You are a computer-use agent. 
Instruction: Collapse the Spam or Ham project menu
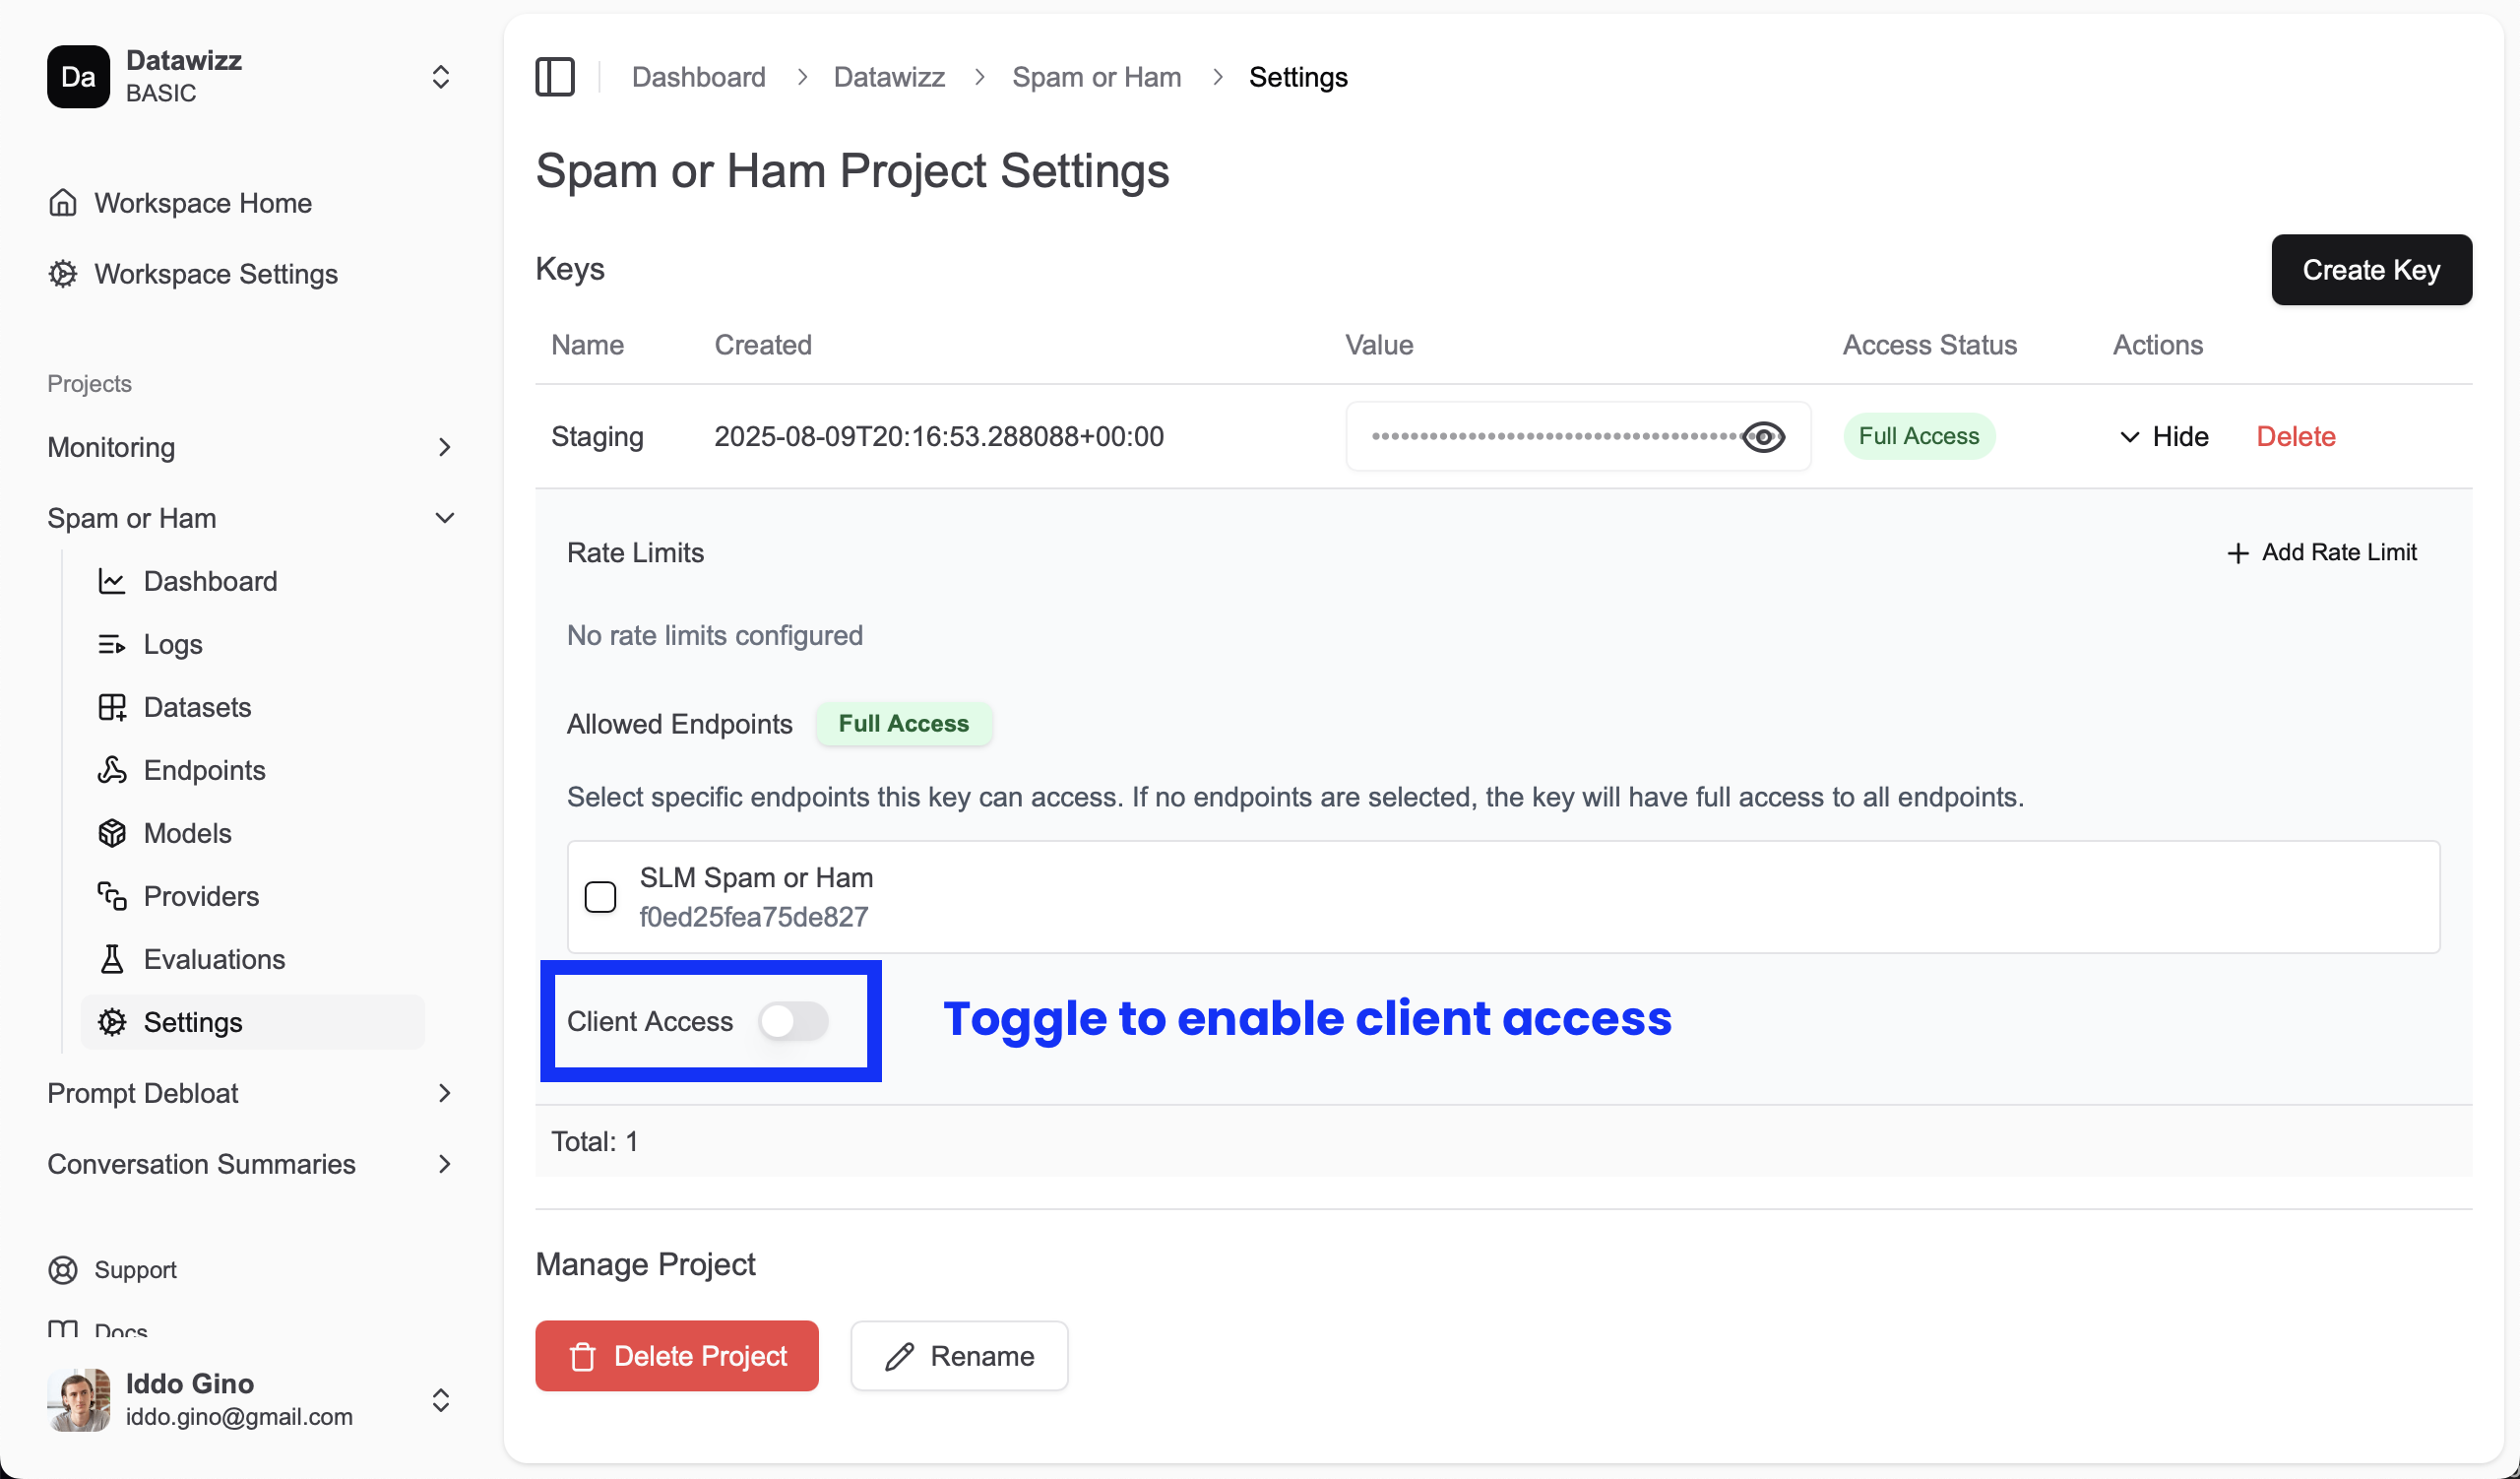(x=444, y=517)
